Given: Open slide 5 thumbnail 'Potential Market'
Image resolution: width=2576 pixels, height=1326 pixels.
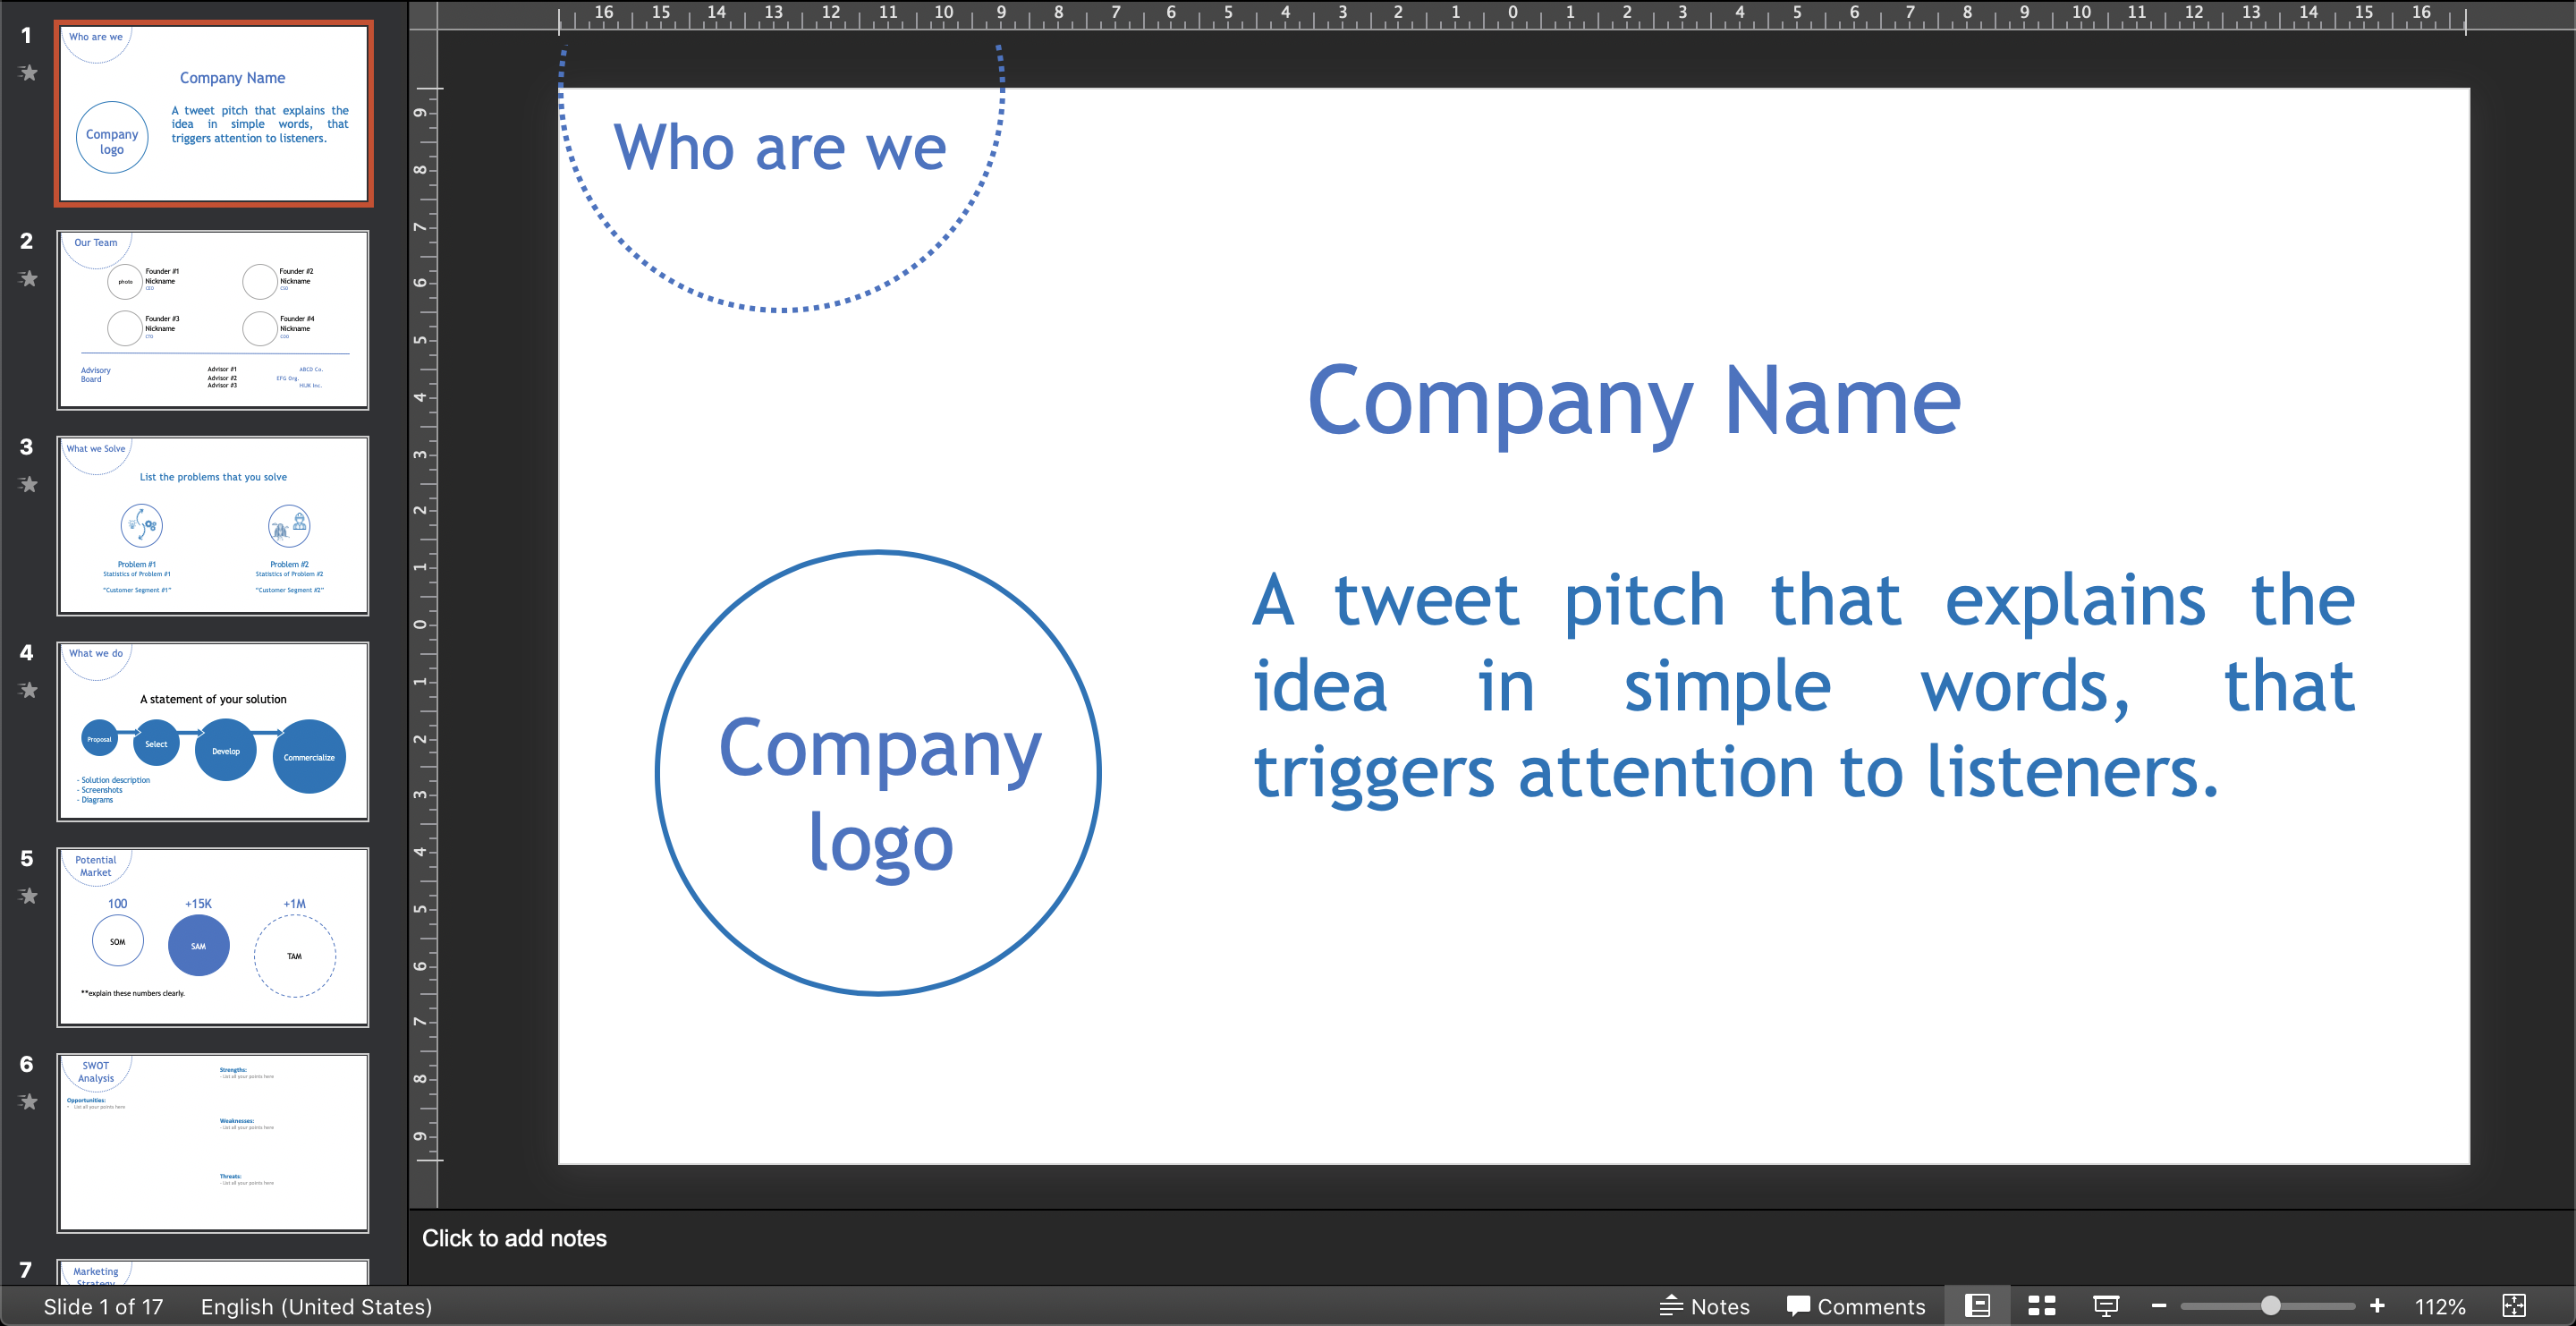Looking at the screenshot, I should point(213,937).
